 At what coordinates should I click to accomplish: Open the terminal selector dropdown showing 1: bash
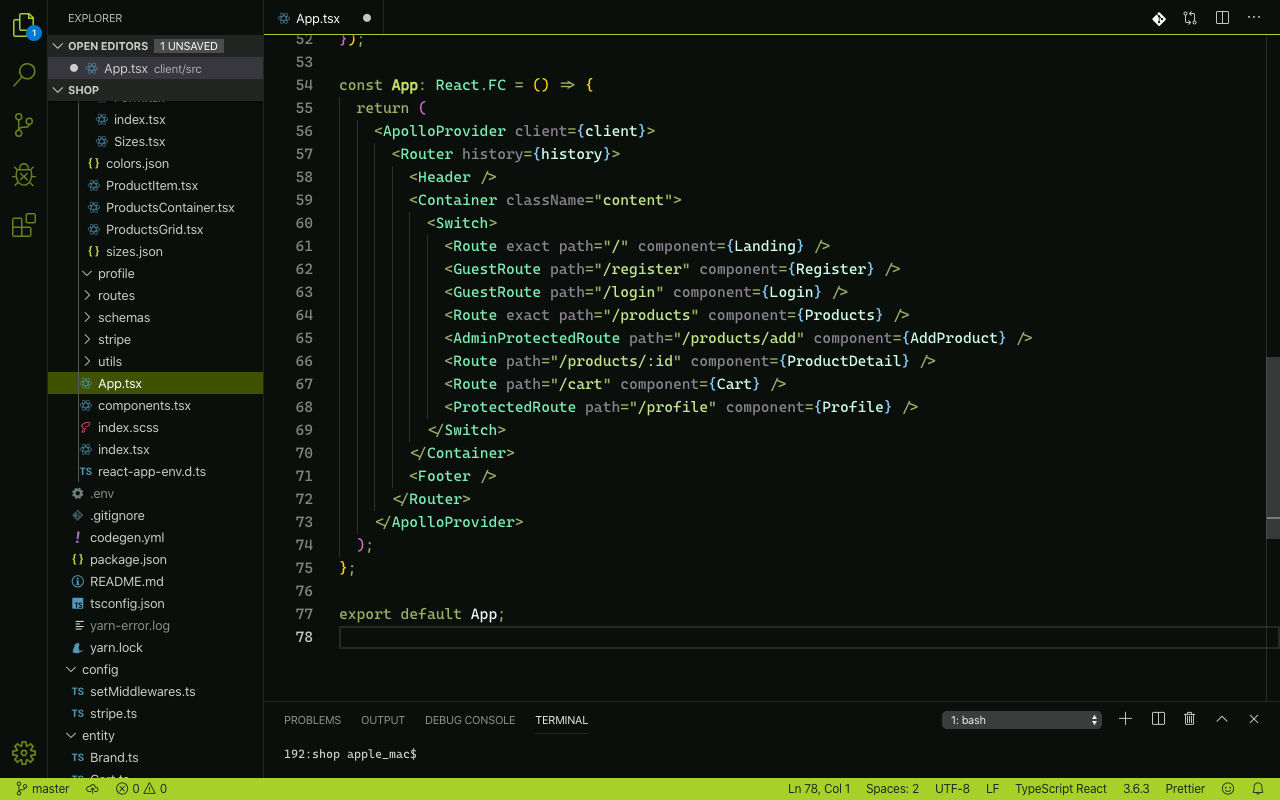coord(1021,719)
